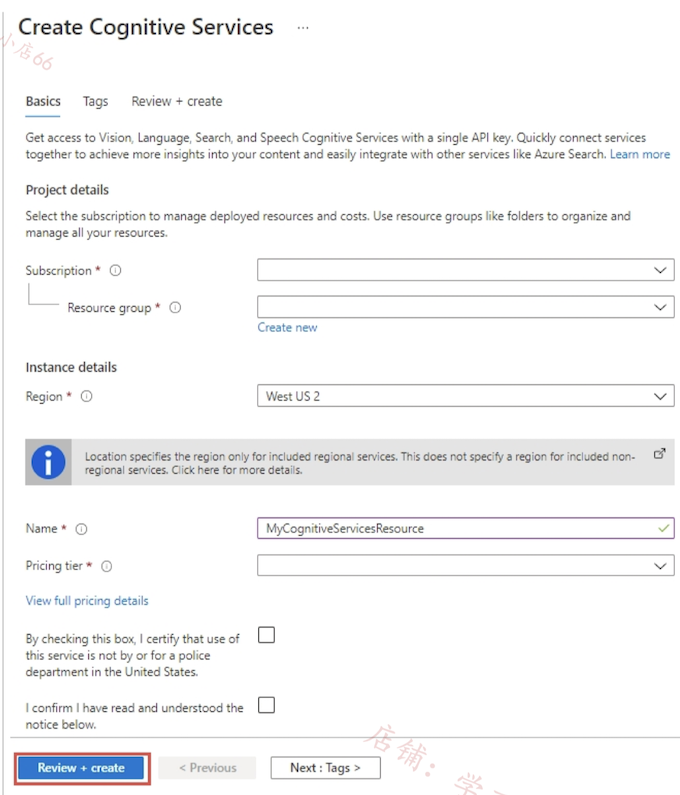Click the 'Create Cognitive Services' page title
Viewport: 680px width, 795px height.
[x=146, y=27]
